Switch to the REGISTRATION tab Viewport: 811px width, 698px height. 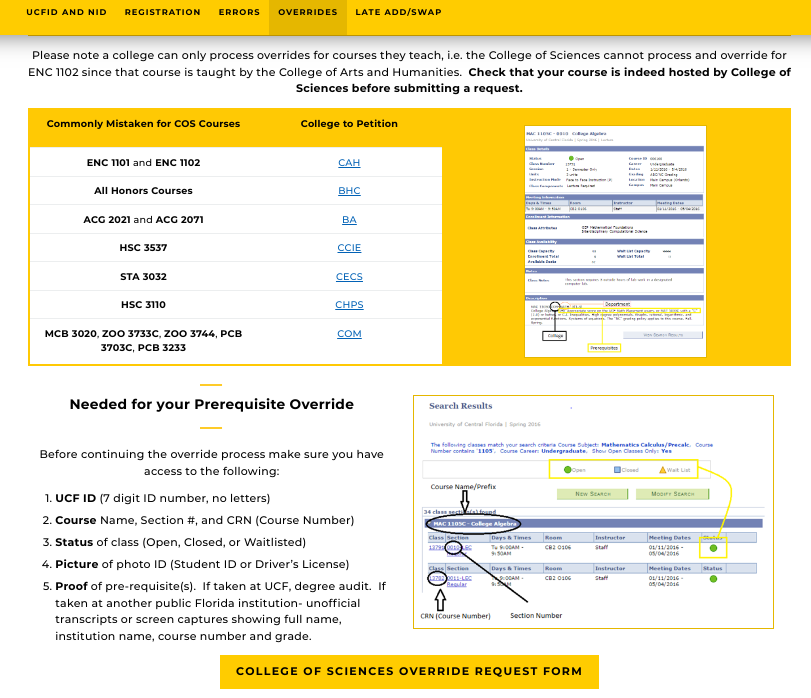tap(162, 12)
